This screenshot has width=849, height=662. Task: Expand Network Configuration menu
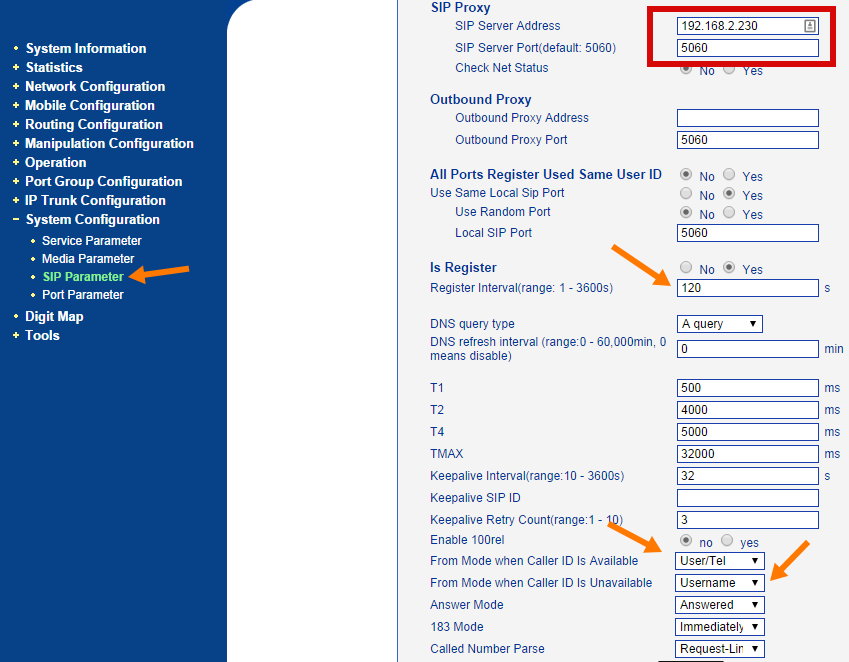click(95, 87)
